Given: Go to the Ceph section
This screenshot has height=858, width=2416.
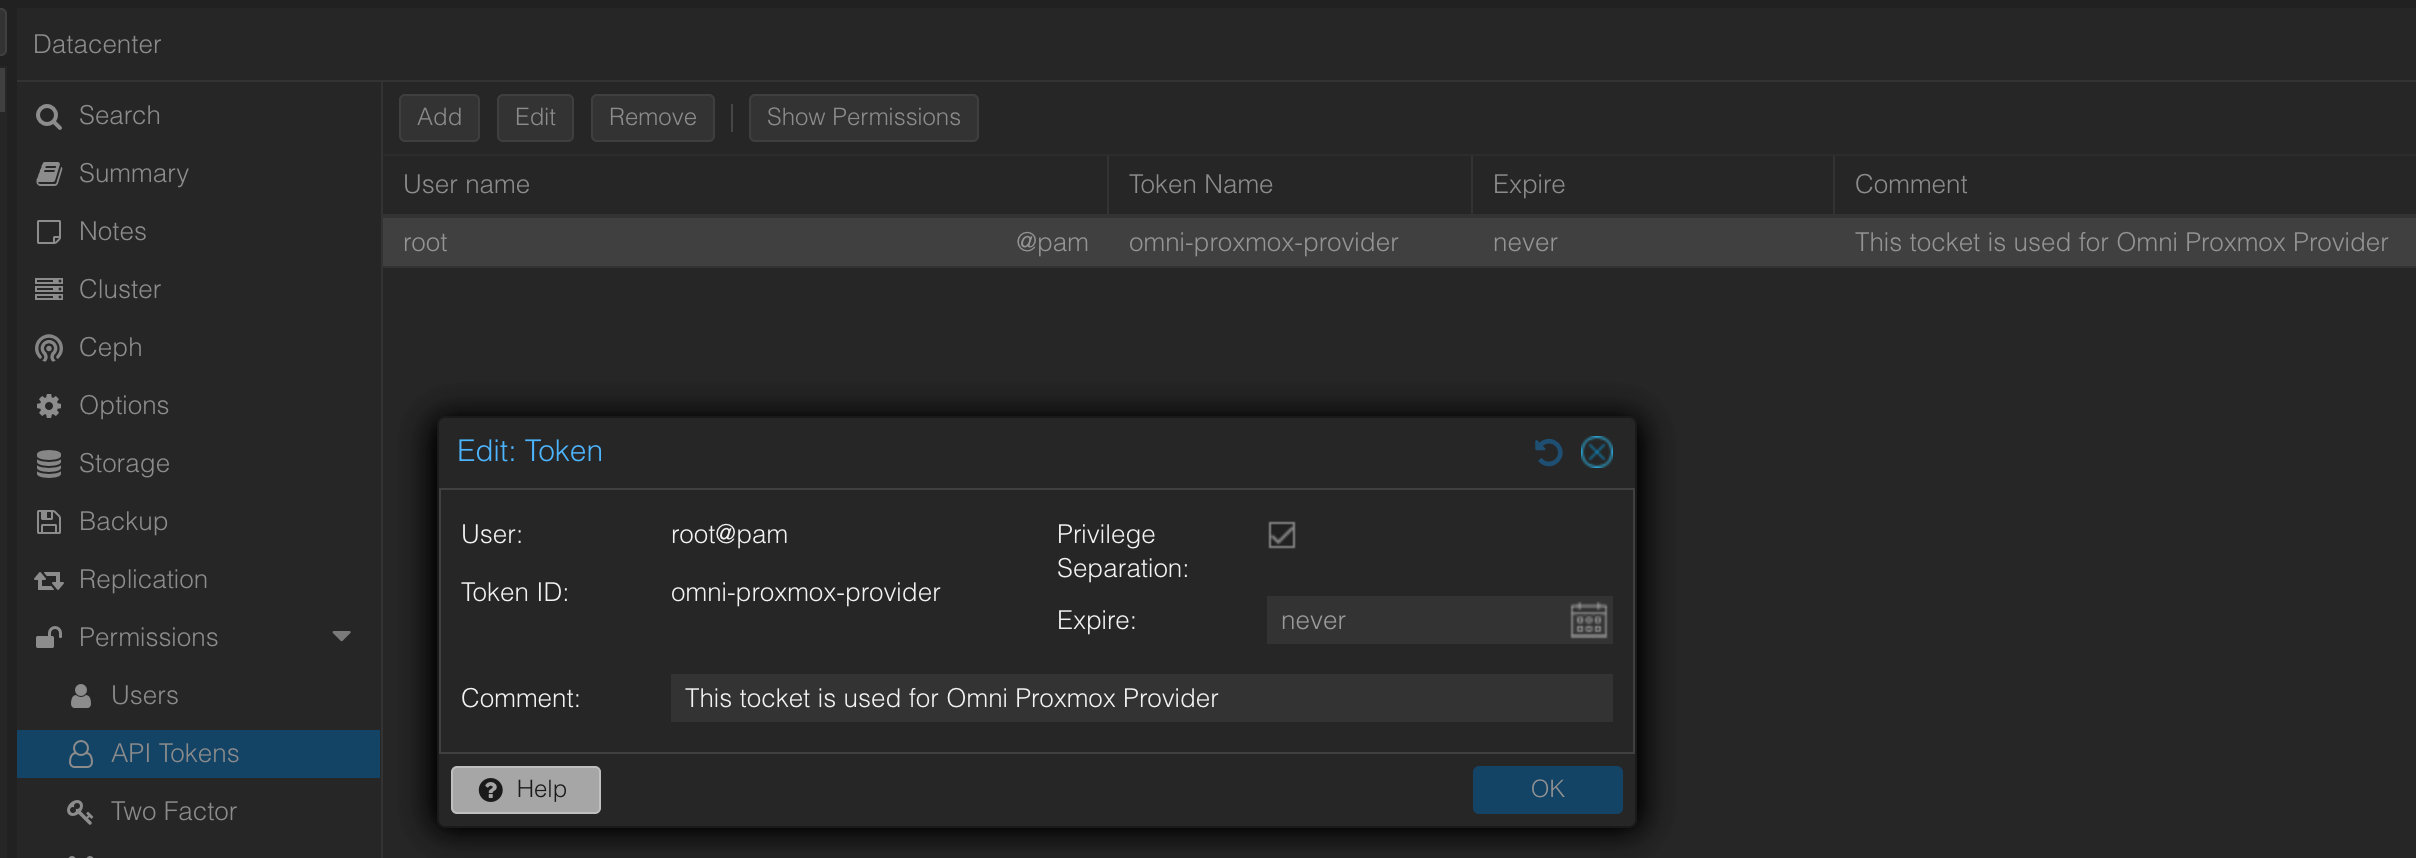Looking at the screenshot, I should point(110,348).
